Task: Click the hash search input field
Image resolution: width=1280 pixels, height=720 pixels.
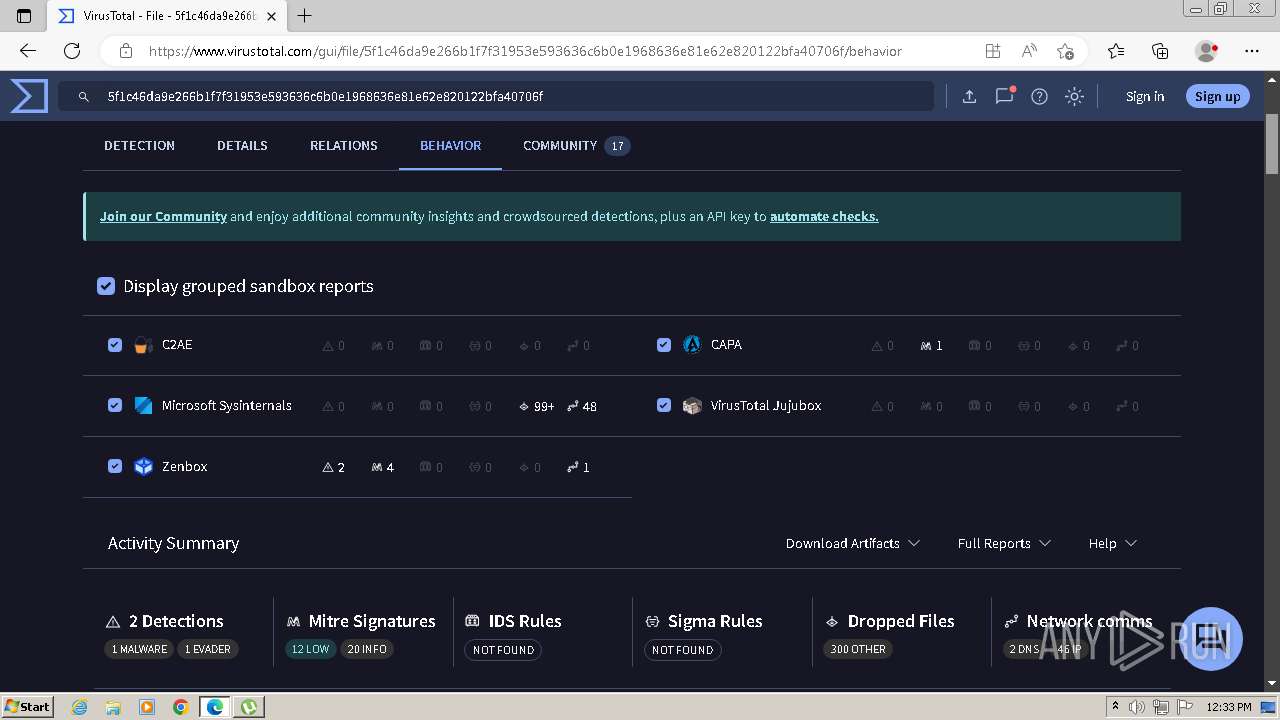Action: tap(495, 97)
